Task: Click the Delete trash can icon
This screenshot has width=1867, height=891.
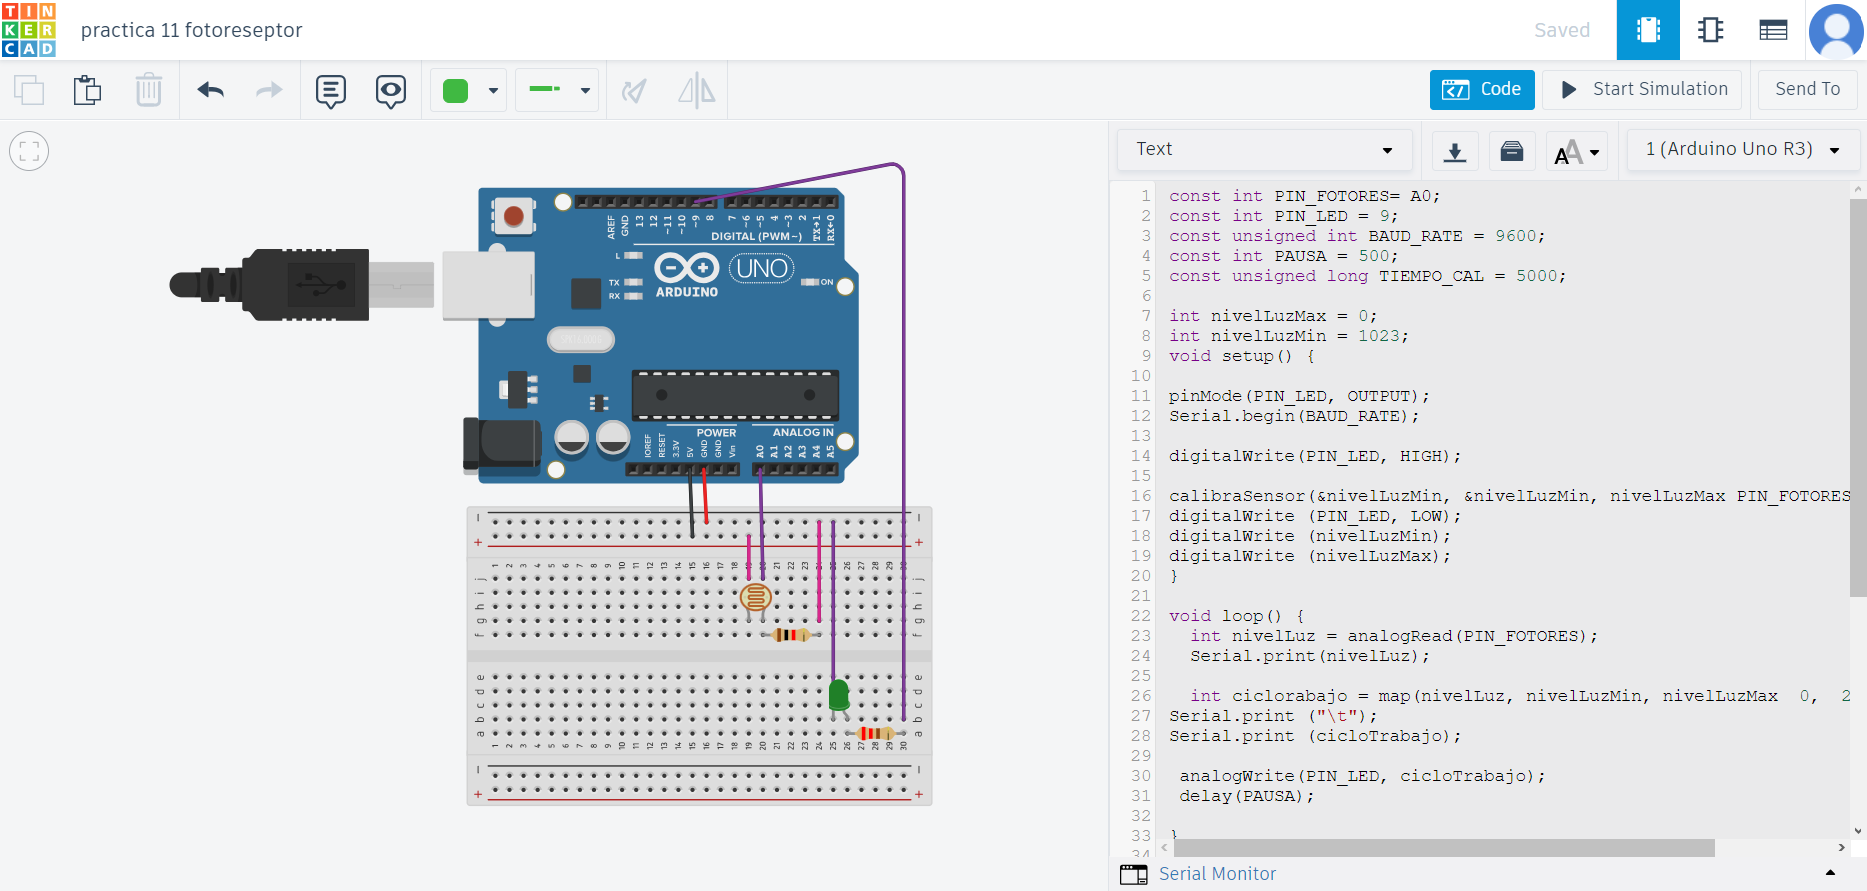Action: click(148, 90)
